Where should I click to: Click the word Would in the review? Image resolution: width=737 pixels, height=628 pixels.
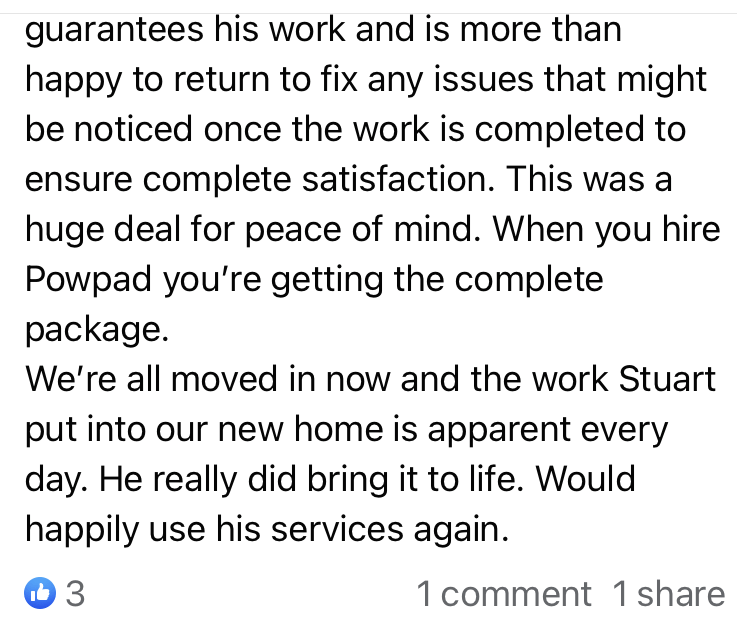585,479
